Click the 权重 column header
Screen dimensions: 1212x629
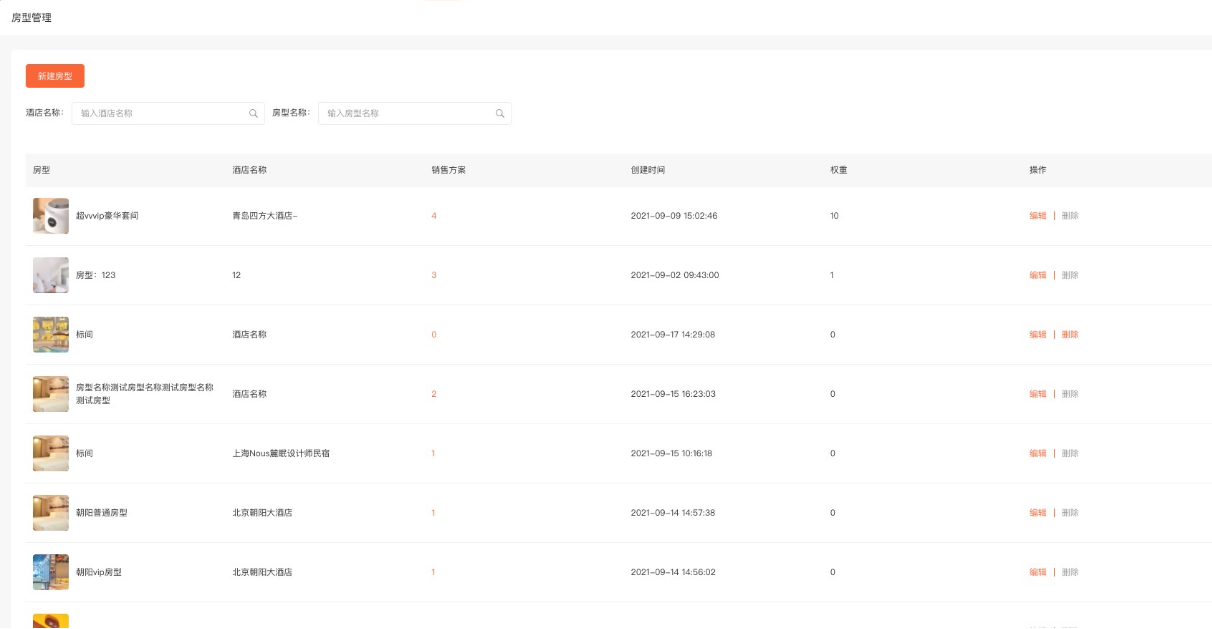coord(839,170)
